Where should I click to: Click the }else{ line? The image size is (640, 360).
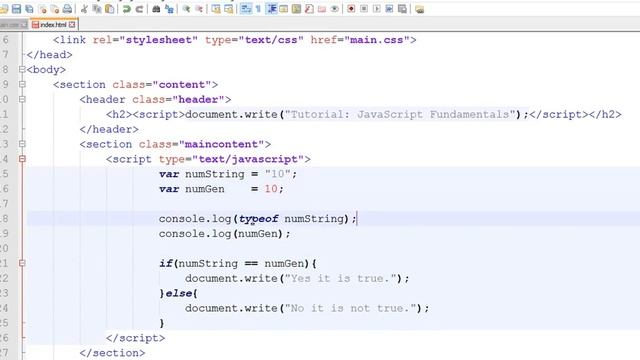(x=178, y=293)
